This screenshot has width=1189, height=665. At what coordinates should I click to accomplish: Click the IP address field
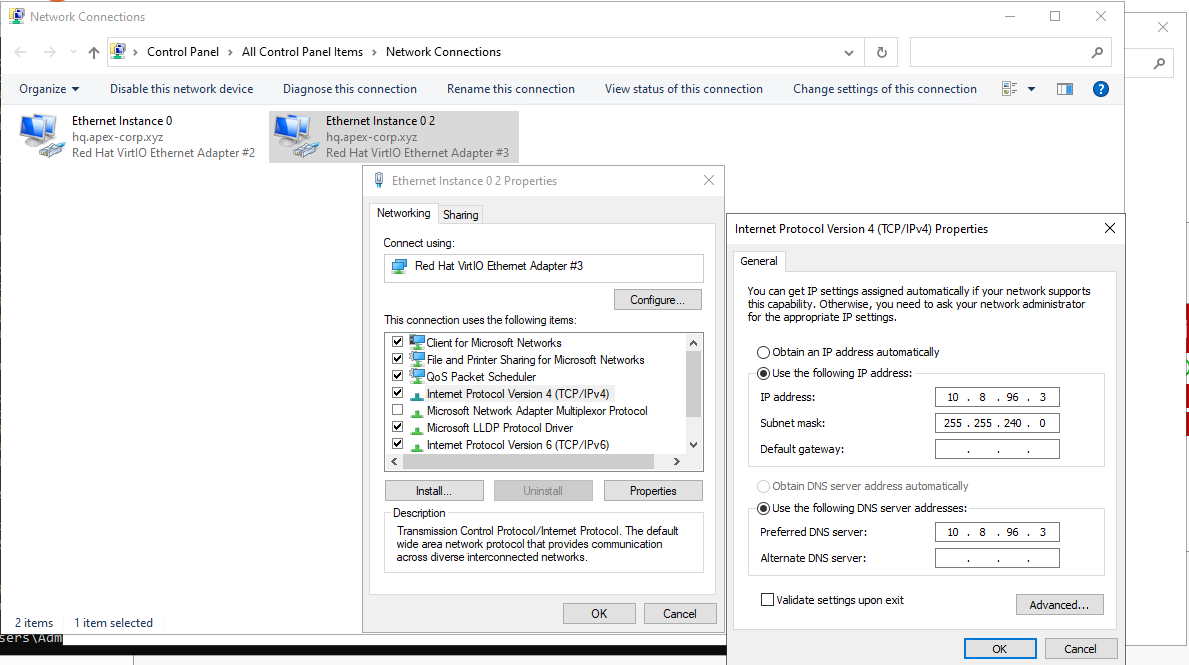point(996,397)
